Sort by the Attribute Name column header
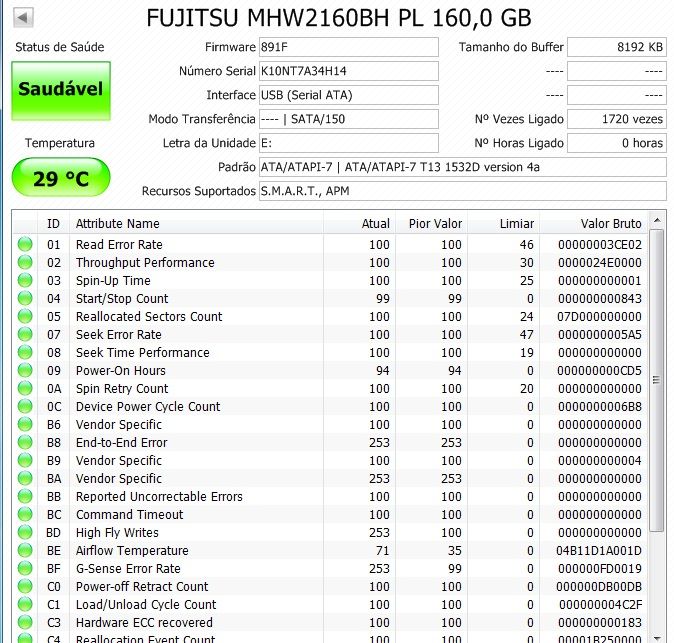 coord(200,224)
